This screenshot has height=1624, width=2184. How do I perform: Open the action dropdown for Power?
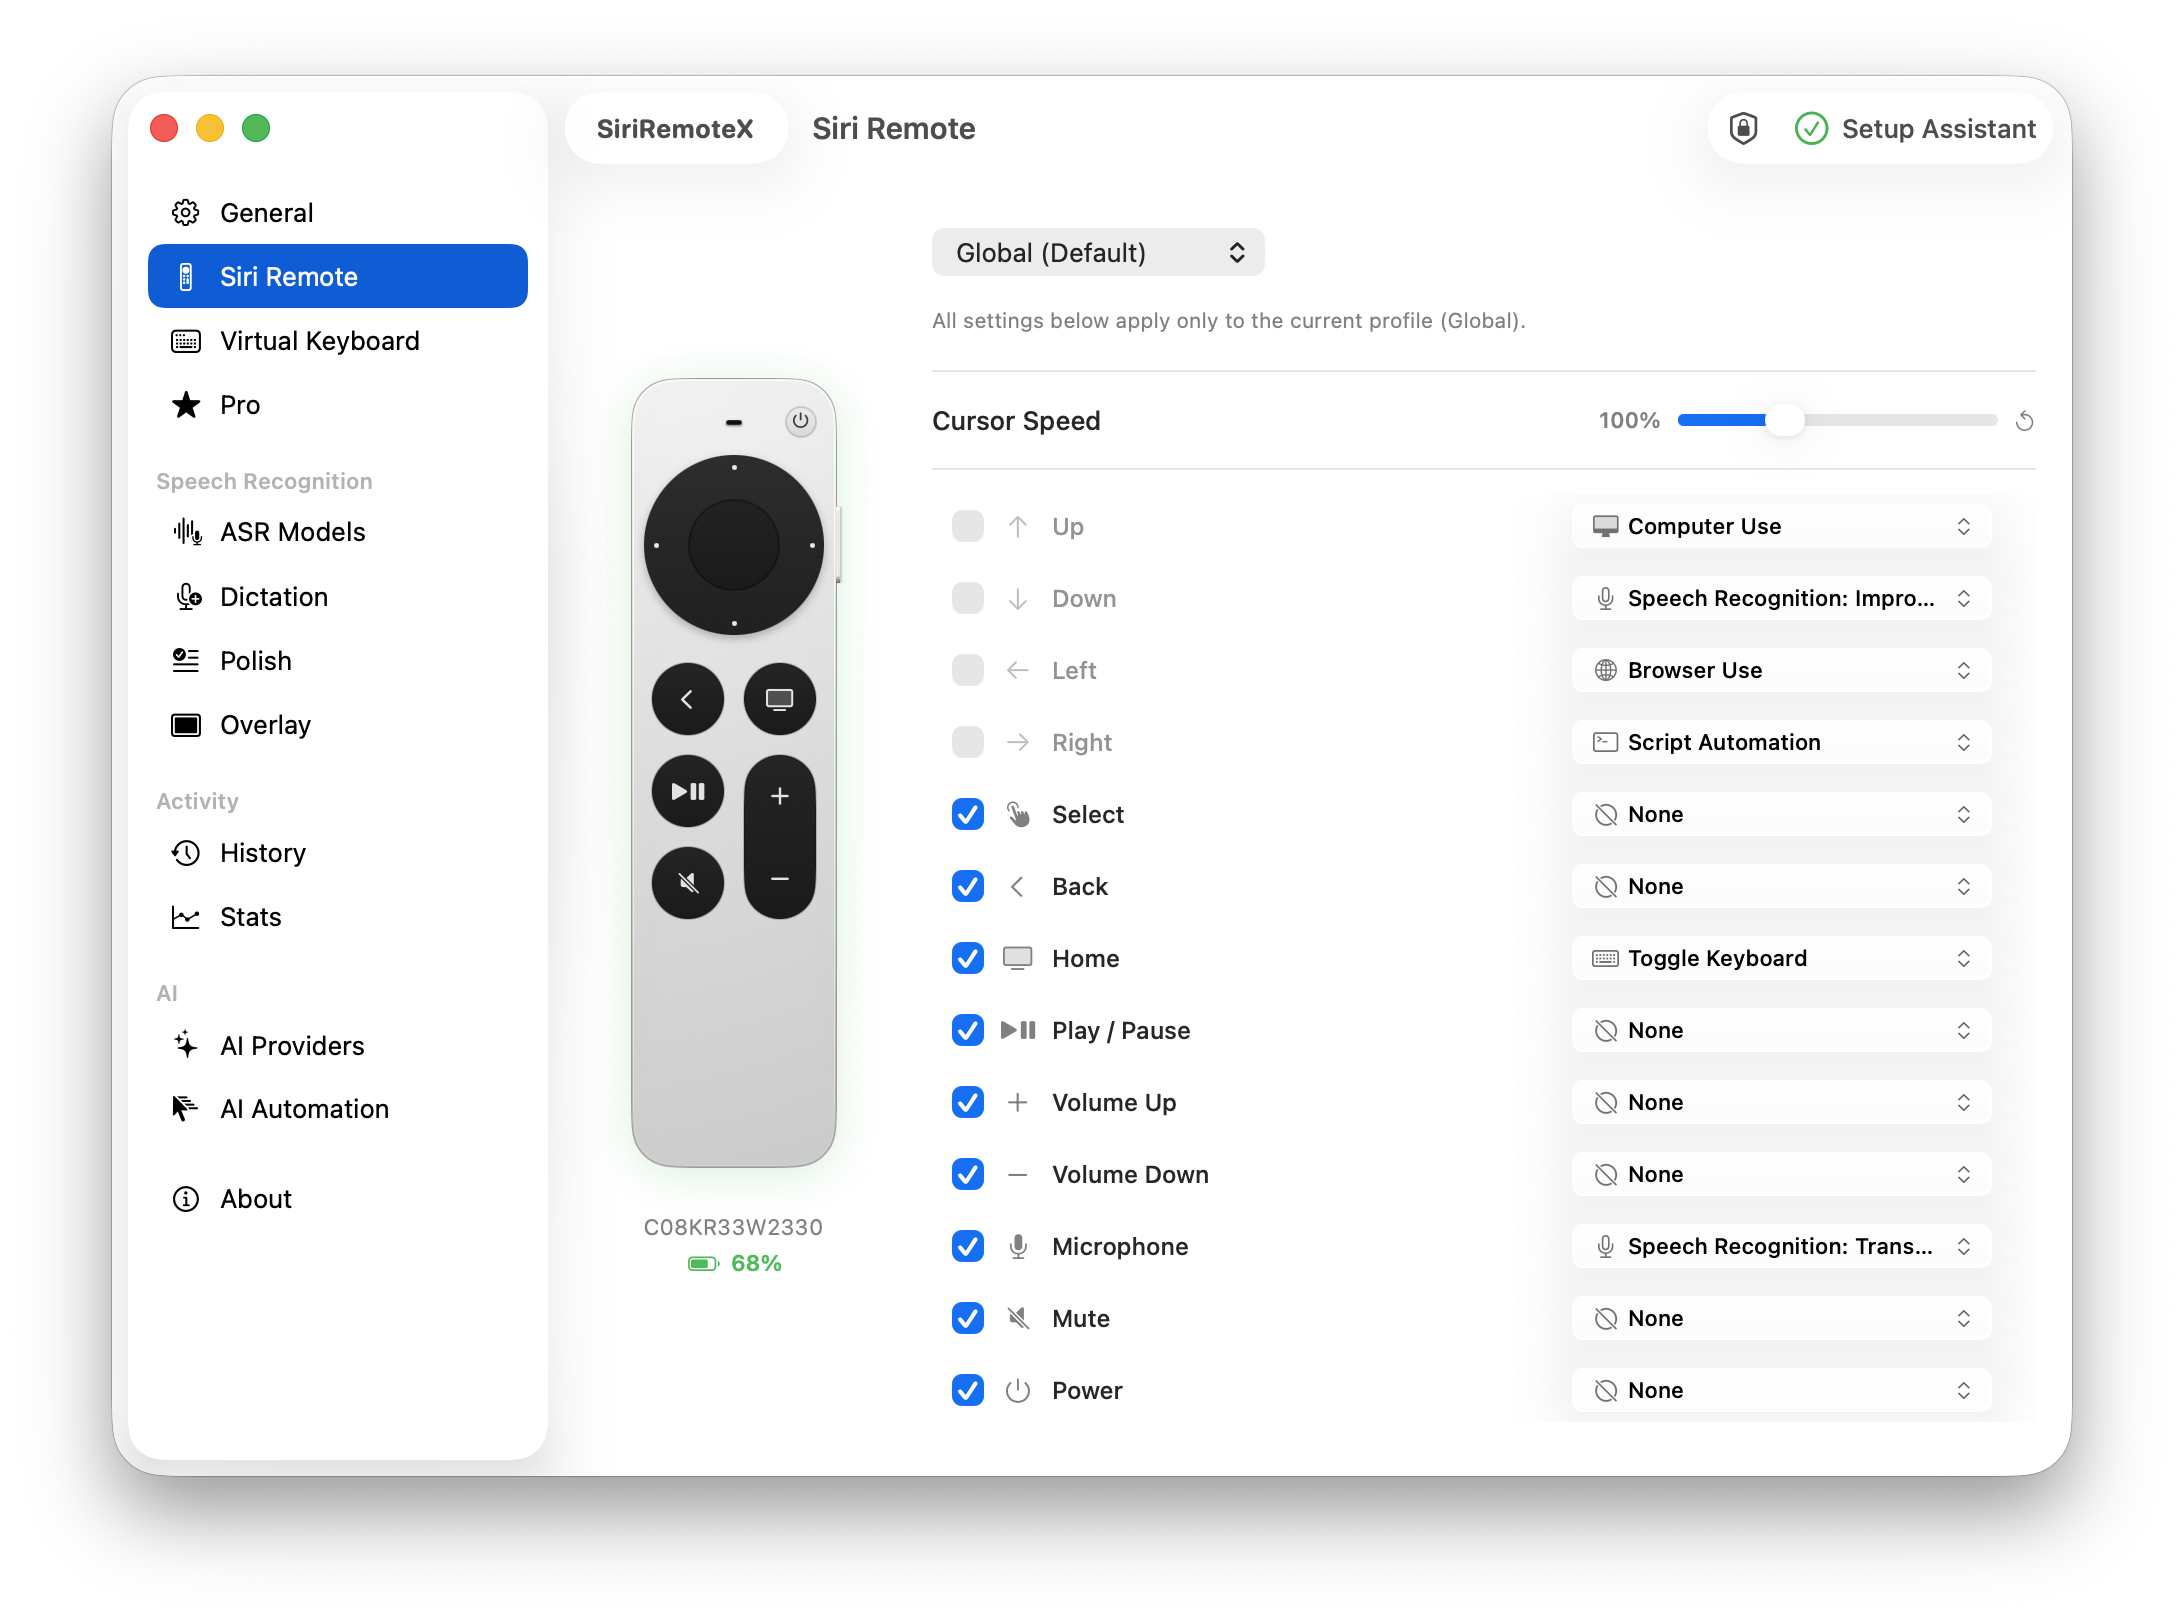click(x=1781, y=1391)
